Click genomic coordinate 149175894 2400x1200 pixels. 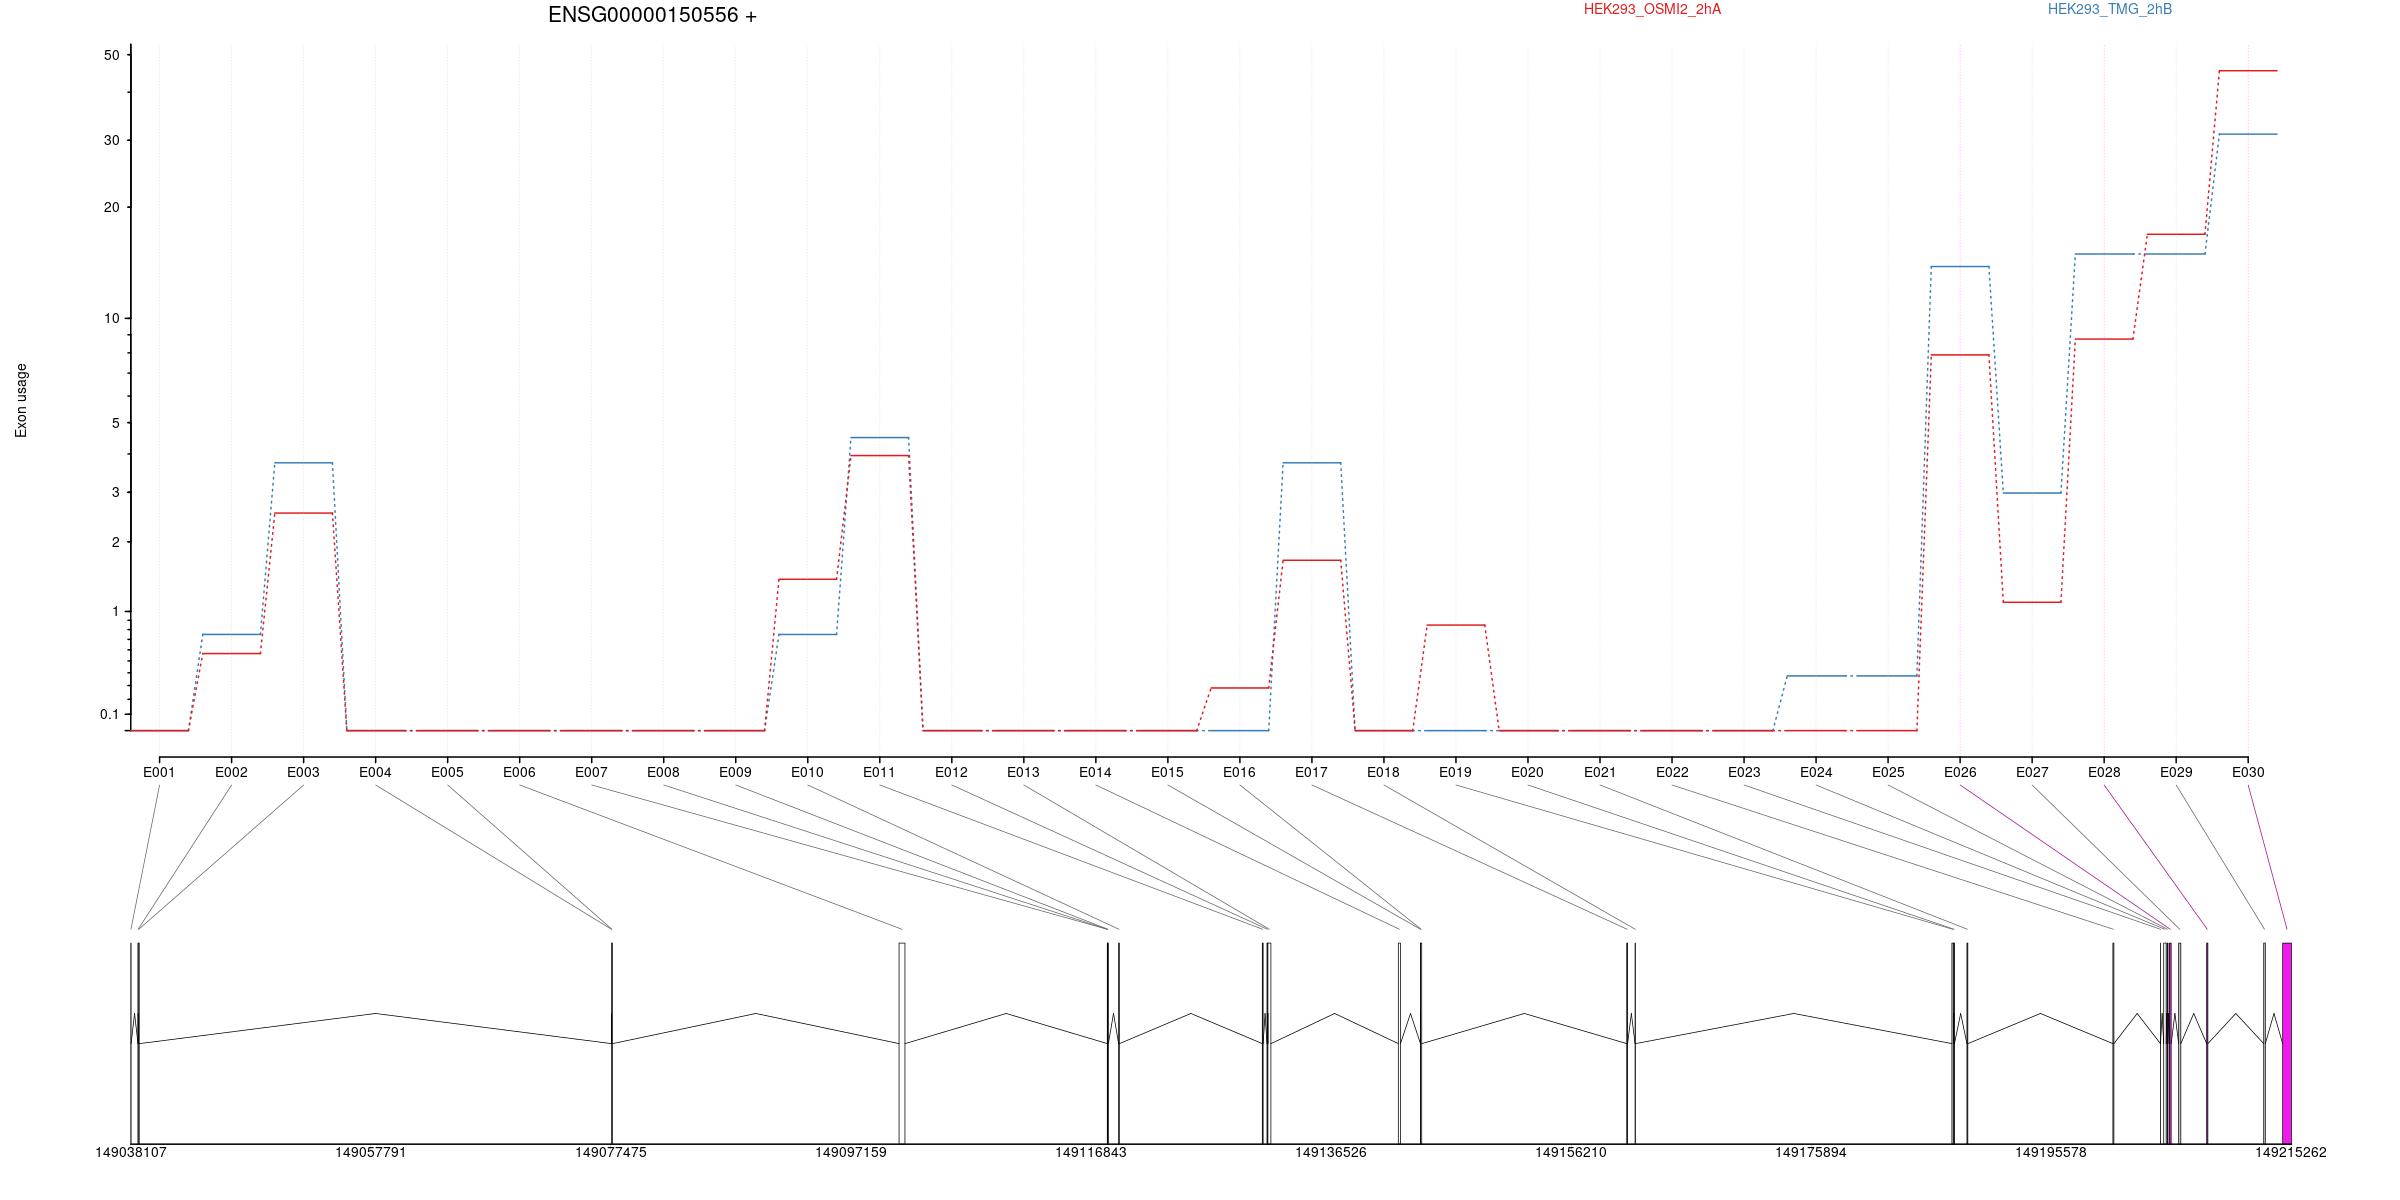(1811, 1152)
